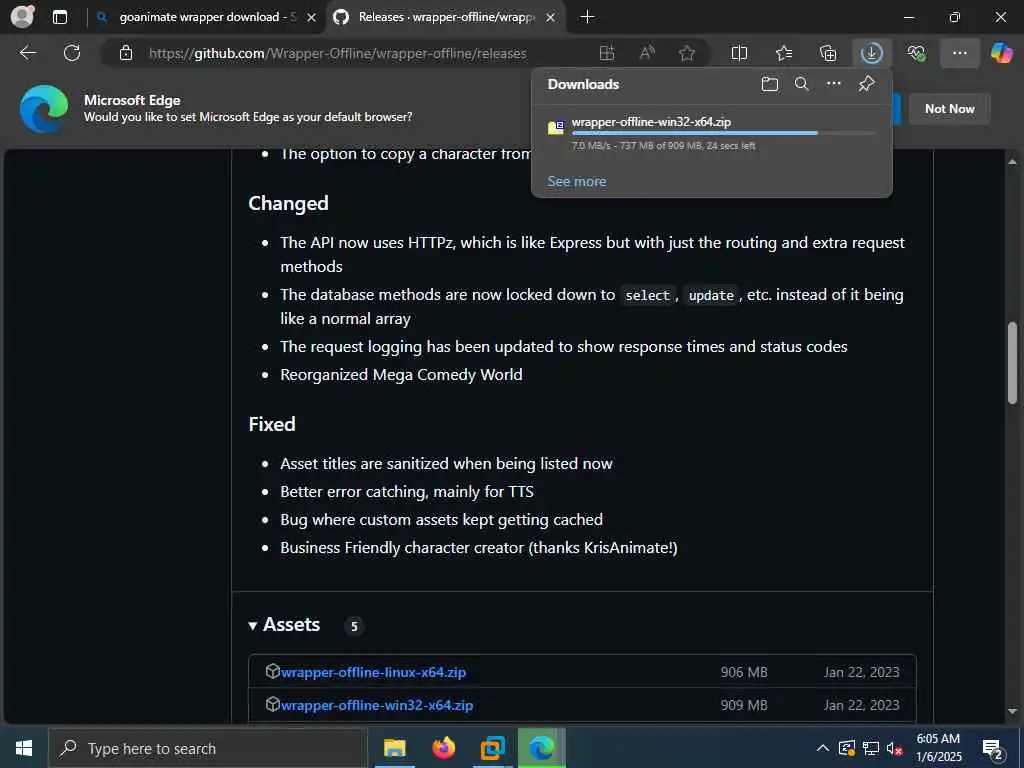Open File Explorer from taskbar
Viewport: 1024px width, 768px height.
(394, 748)
